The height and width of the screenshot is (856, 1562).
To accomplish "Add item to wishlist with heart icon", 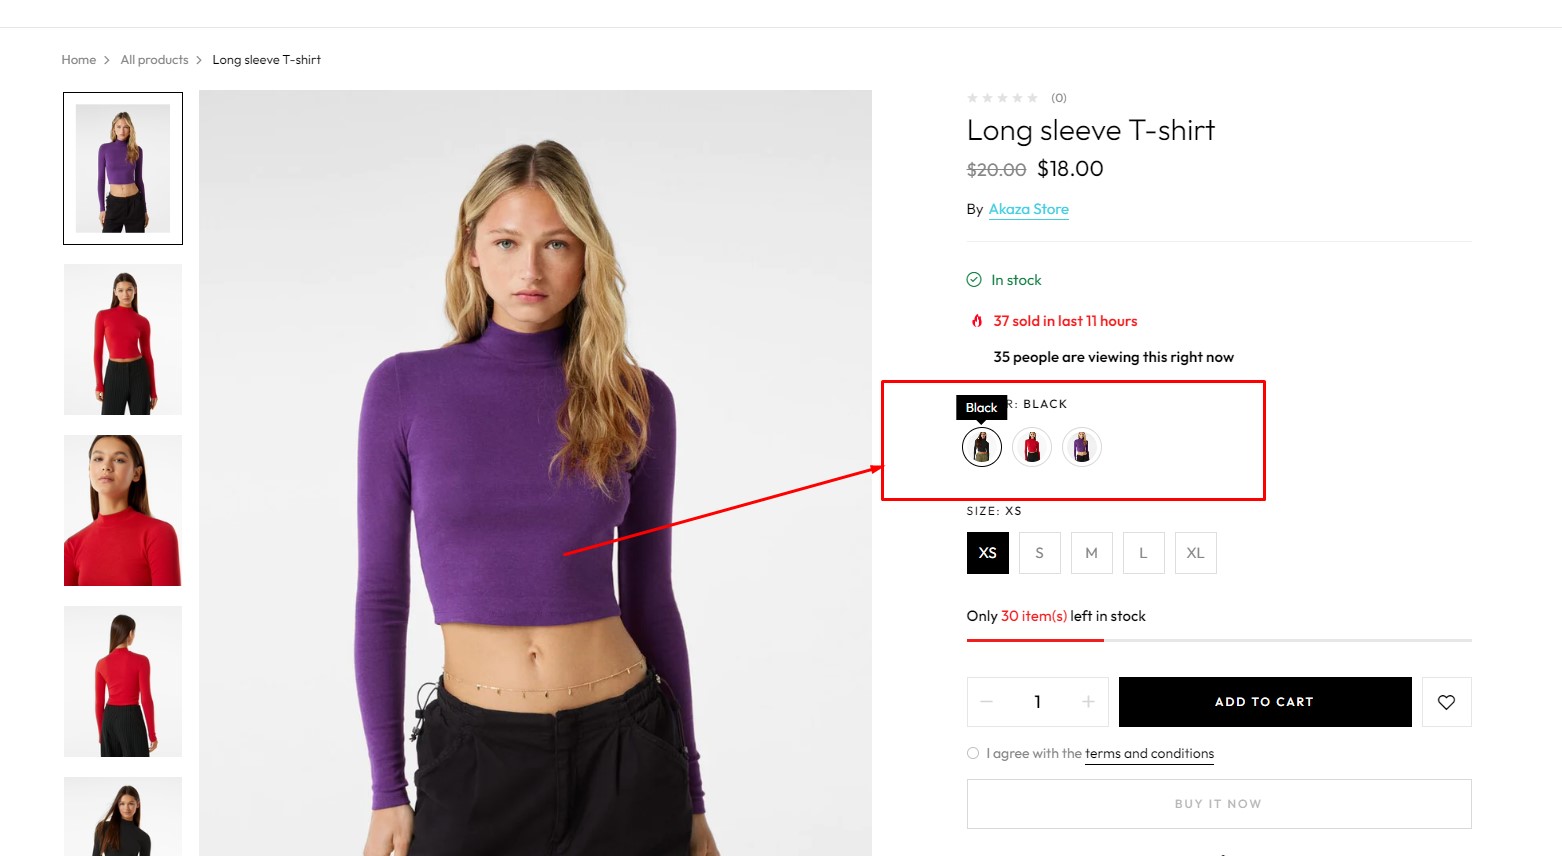I will tap(1446, 702).
